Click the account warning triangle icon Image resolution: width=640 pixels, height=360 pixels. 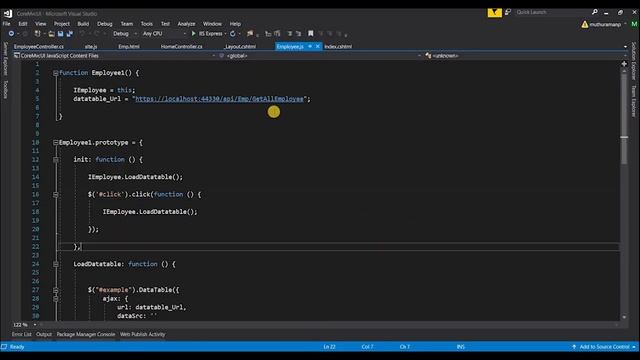[584, 24]
